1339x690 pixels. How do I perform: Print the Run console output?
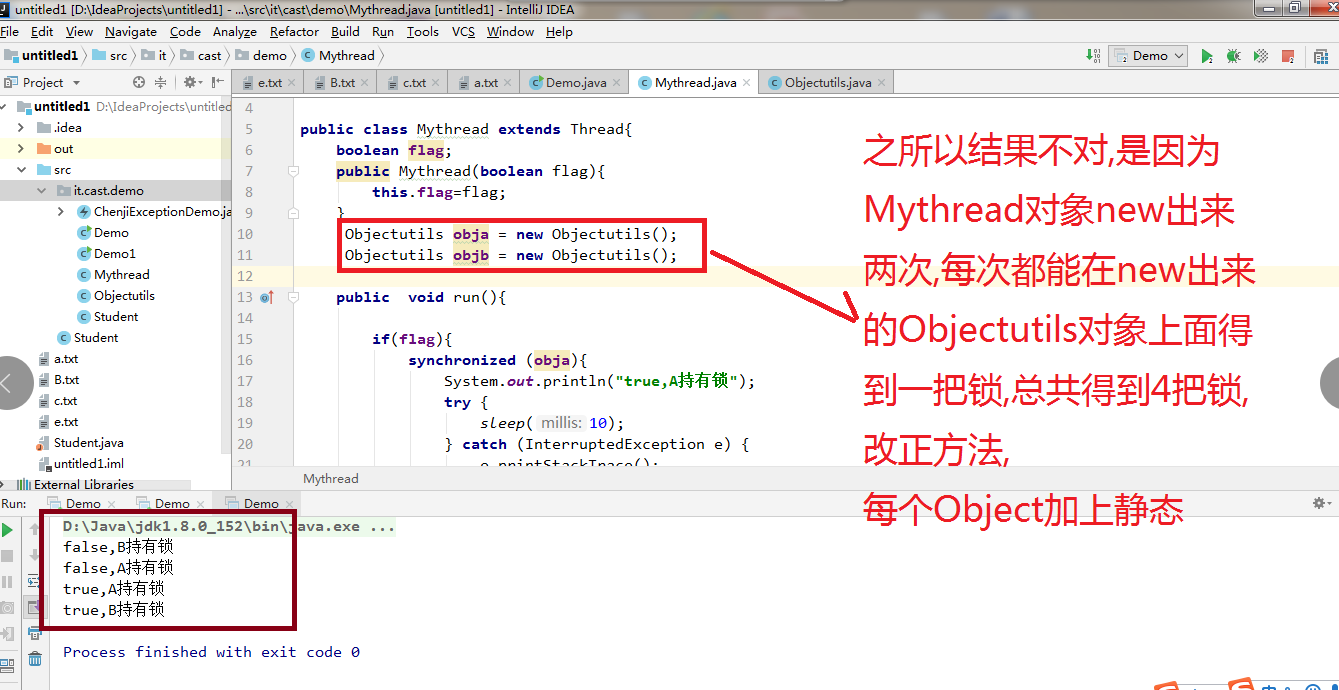35,633
